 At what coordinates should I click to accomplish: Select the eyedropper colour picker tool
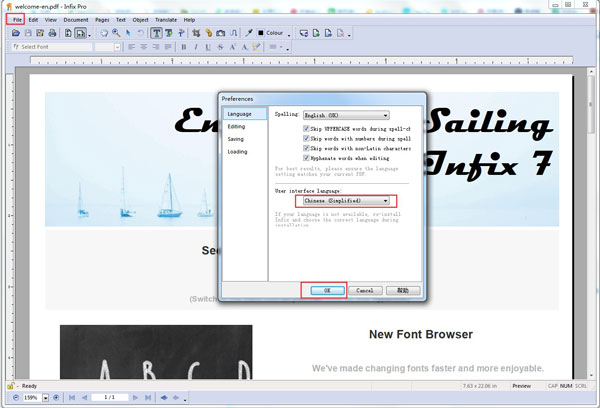[249, 33]
